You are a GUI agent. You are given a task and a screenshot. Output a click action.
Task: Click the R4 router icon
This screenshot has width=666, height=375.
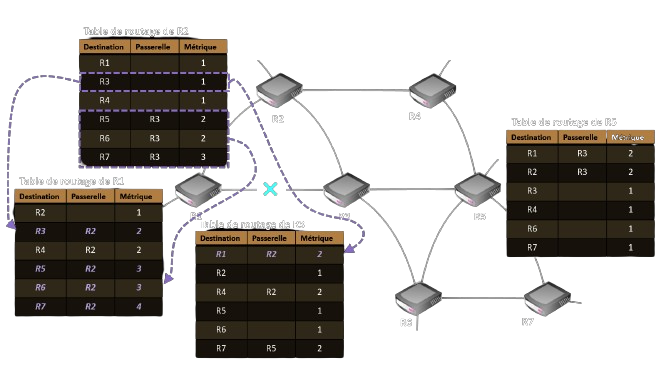432,90
